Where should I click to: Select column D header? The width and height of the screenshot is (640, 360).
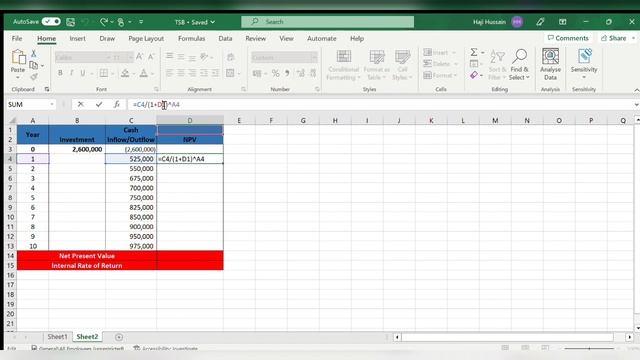point(190,120)
